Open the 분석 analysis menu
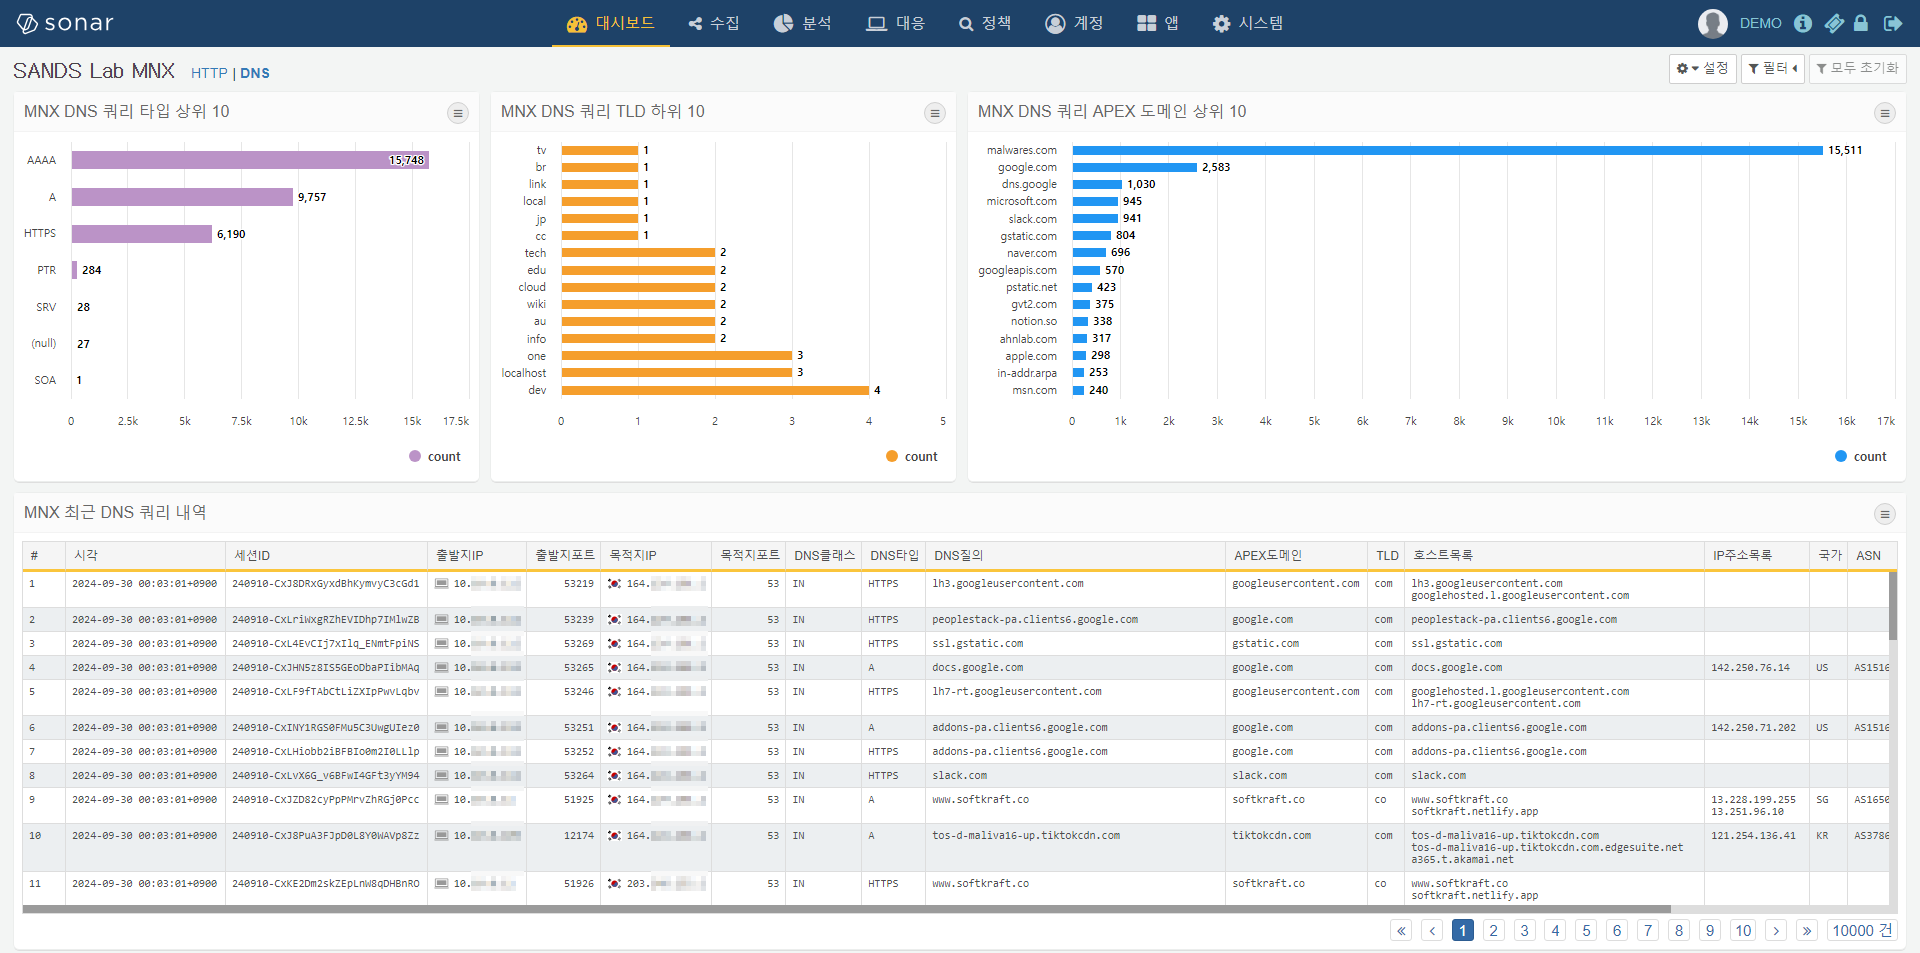 (x=803, y=23)
